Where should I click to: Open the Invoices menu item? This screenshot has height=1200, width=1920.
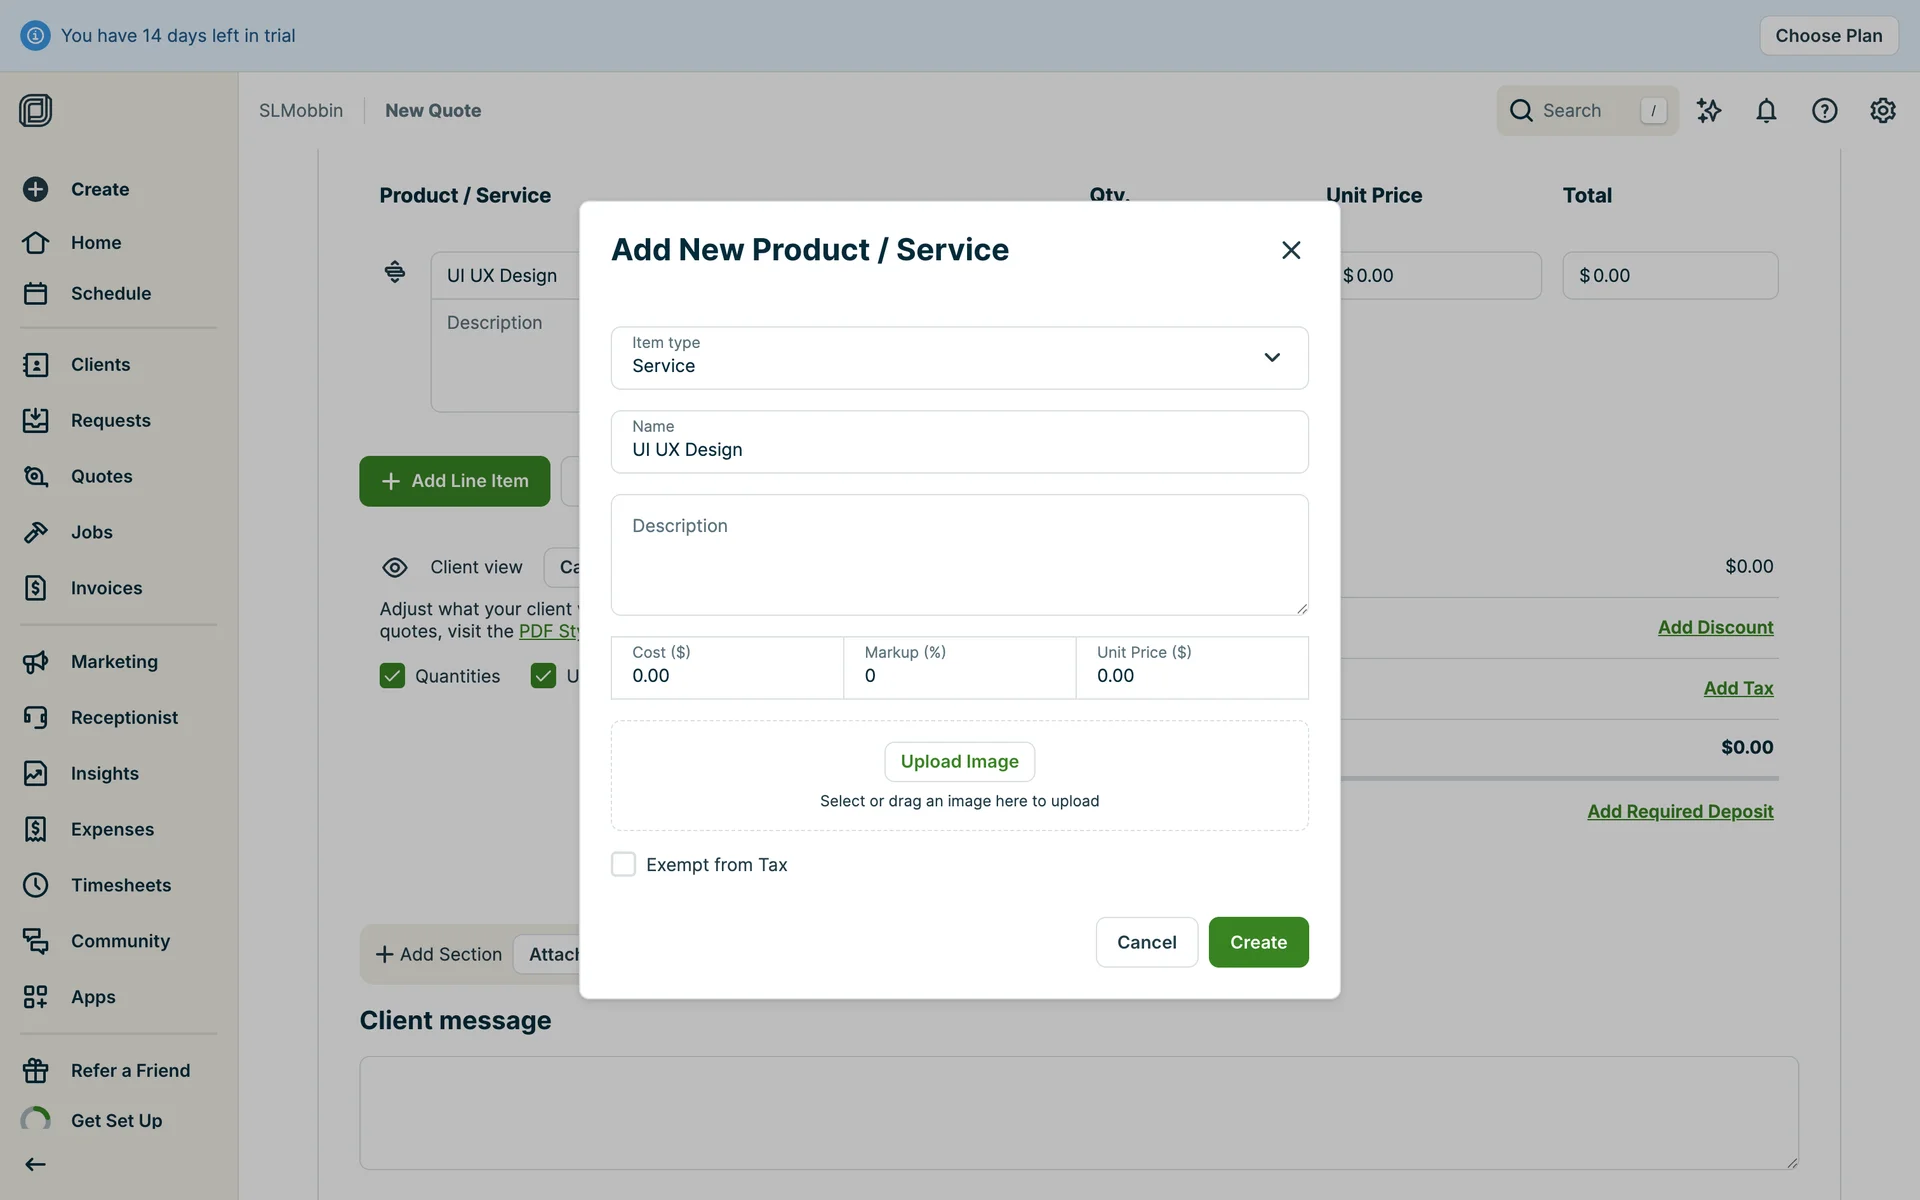tap(106, 588)
